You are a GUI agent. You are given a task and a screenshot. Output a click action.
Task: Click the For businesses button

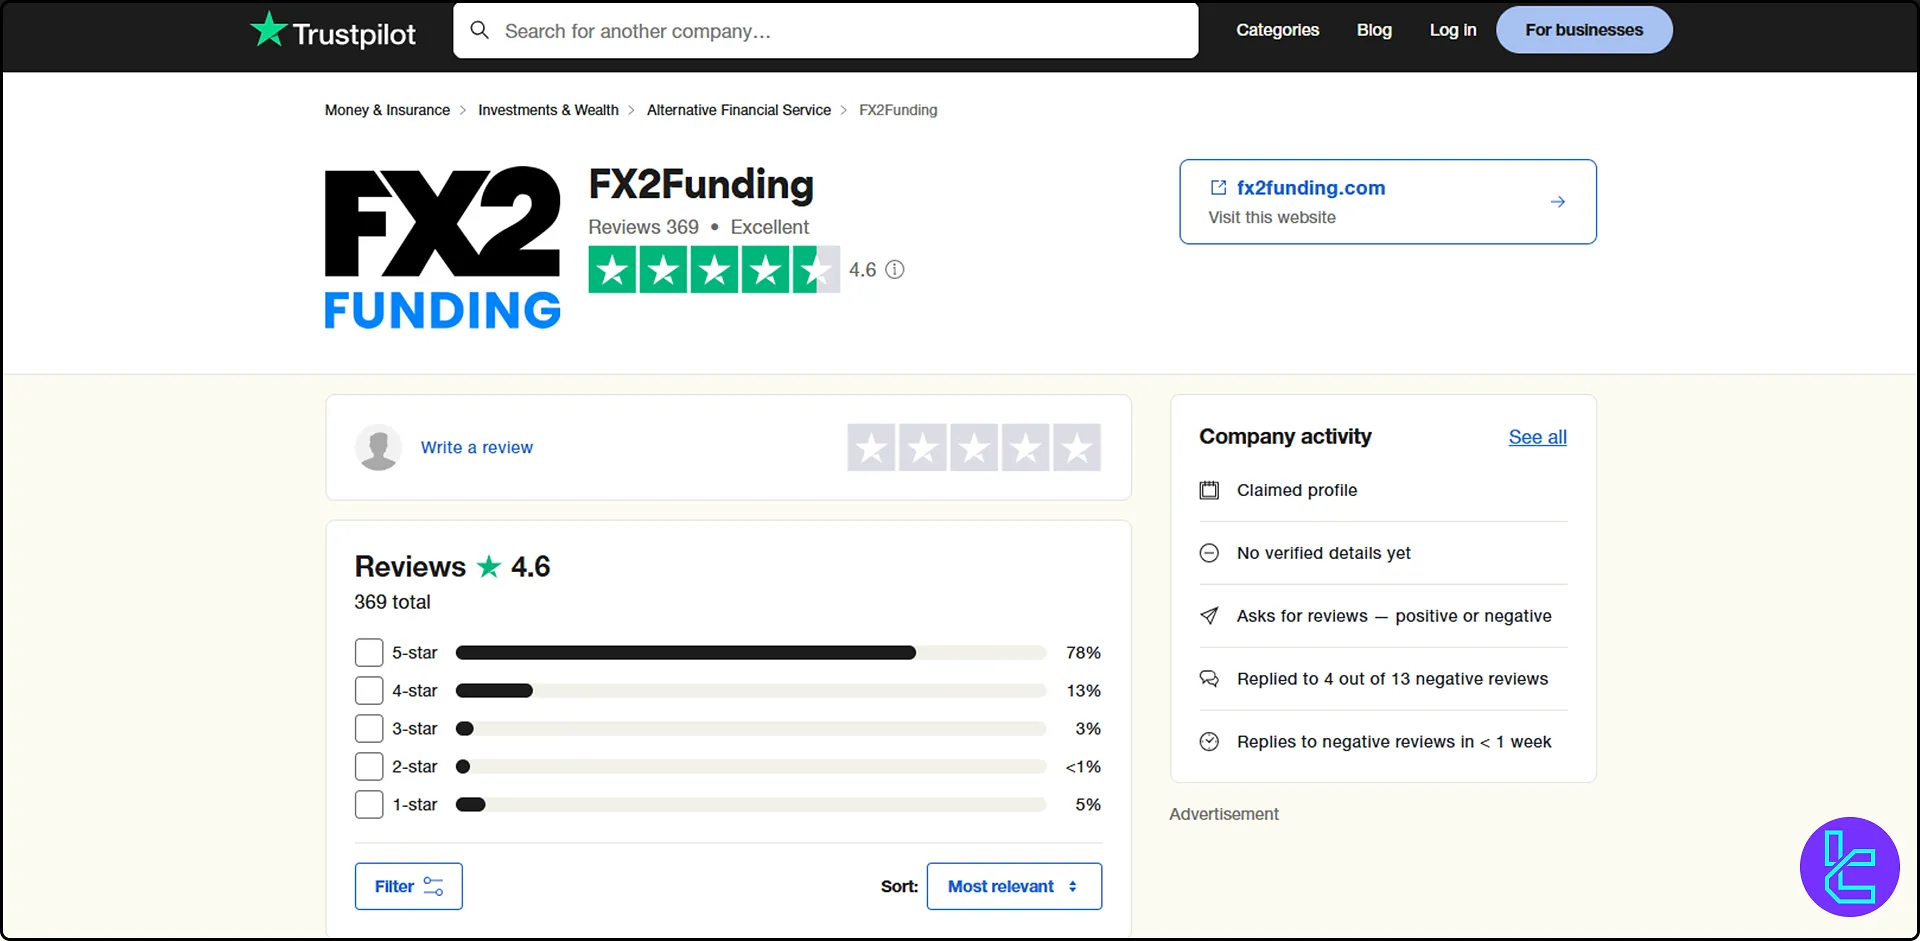coord(1583,30)
